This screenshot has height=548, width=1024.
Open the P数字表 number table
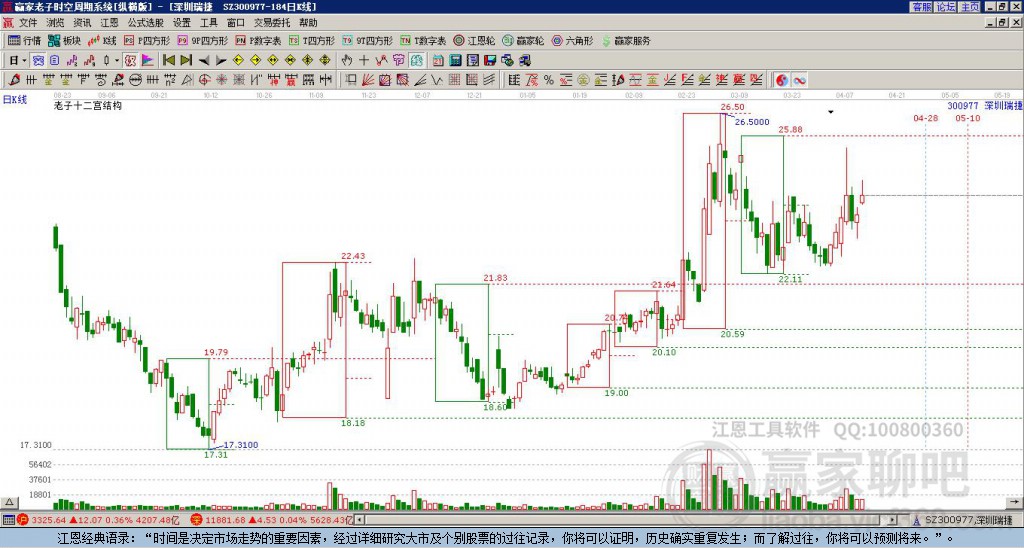259,40
